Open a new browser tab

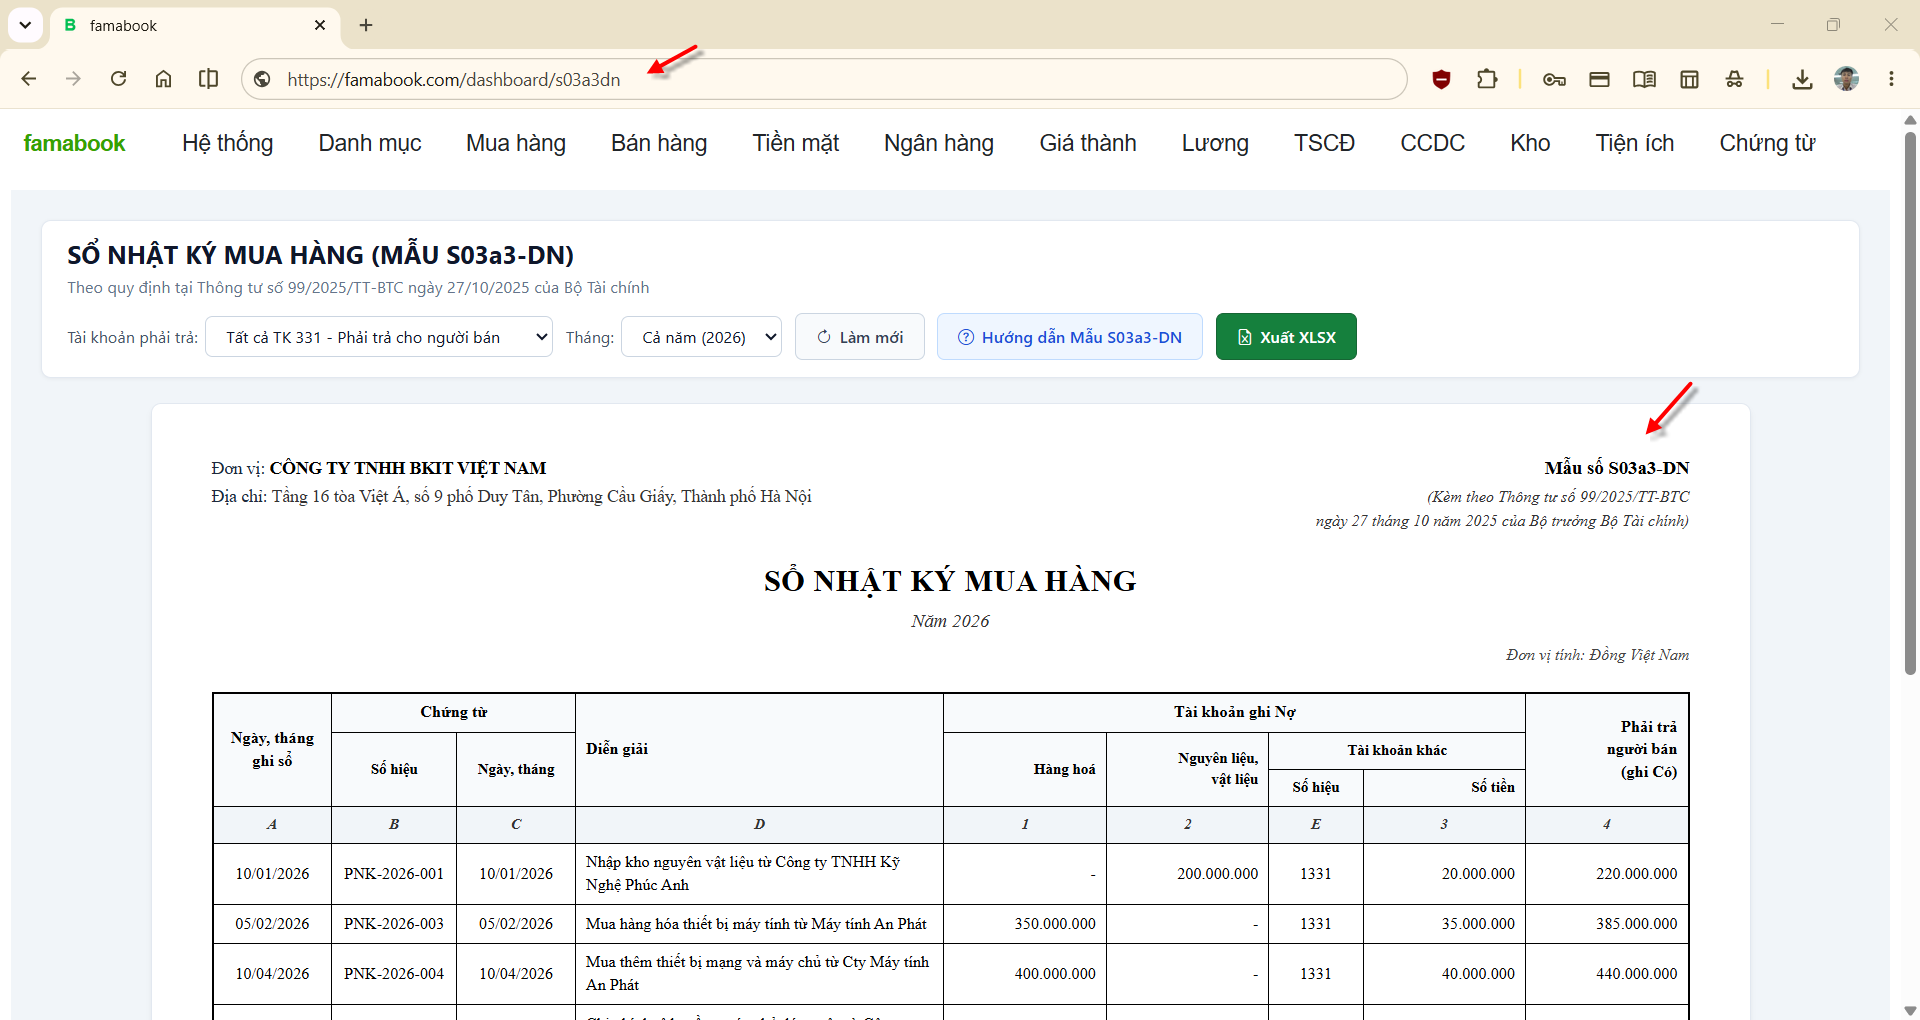click(x=366, y=25)
